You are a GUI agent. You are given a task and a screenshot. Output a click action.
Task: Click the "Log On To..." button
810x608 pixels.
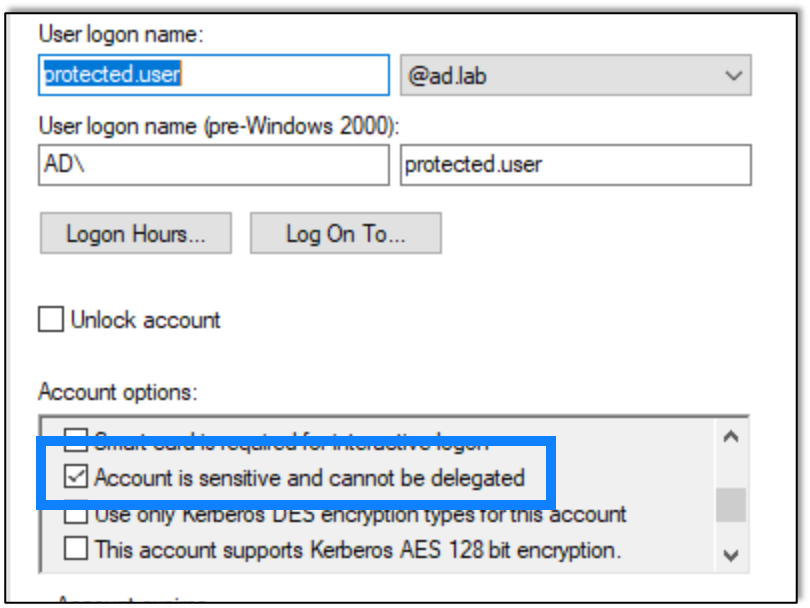pyautogui.click(x=345, y=233)
